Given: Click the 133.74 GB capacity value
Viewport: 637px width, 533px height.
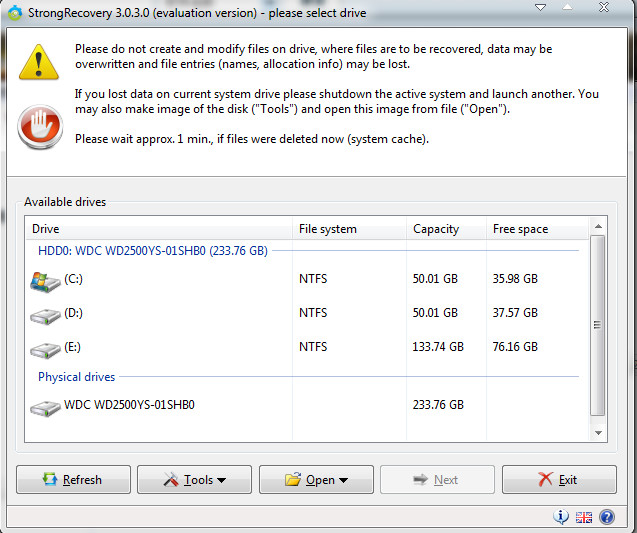Looking at the screenshot, I should tap(438, 347).
